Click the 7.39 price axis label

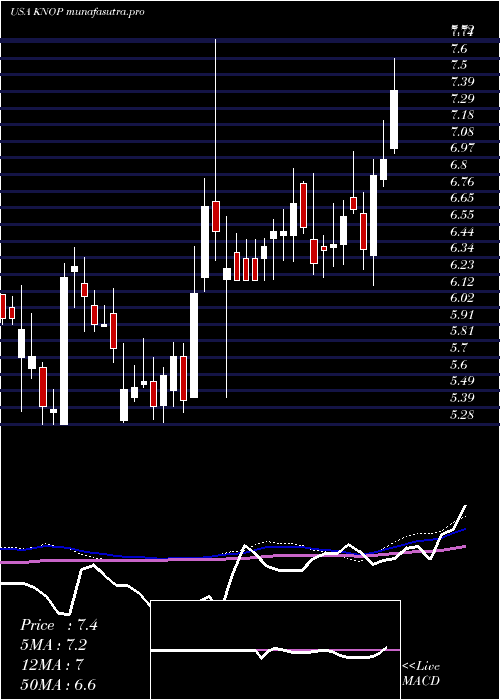coord(462,81)
